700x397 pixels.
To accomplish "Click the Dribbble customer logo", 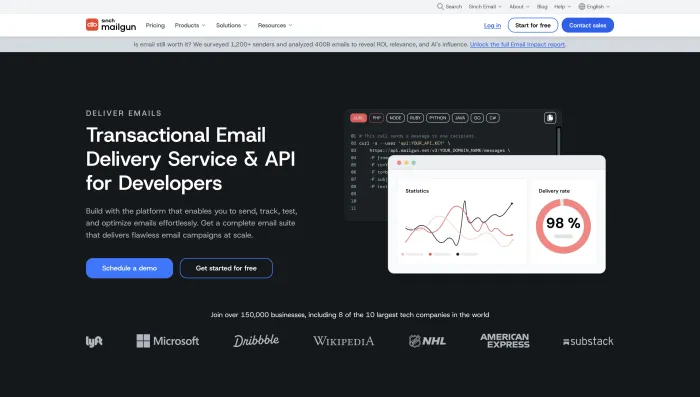I will (x=256, y=341).
